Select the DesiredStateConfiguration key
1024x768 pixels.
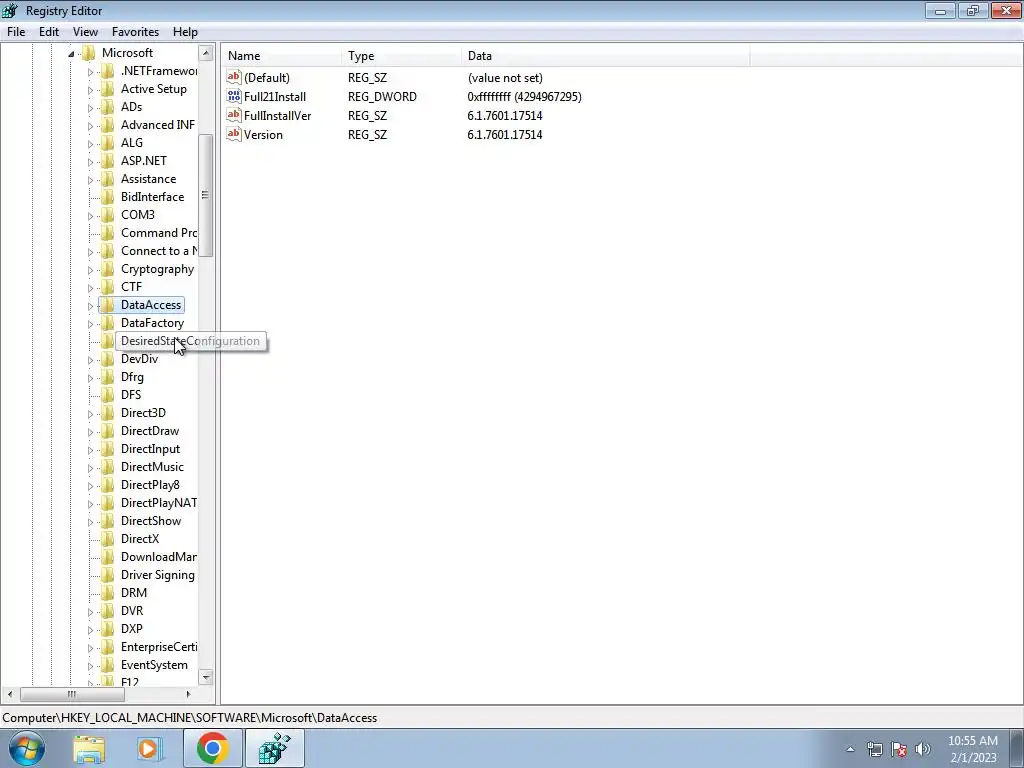pos(190,341)
